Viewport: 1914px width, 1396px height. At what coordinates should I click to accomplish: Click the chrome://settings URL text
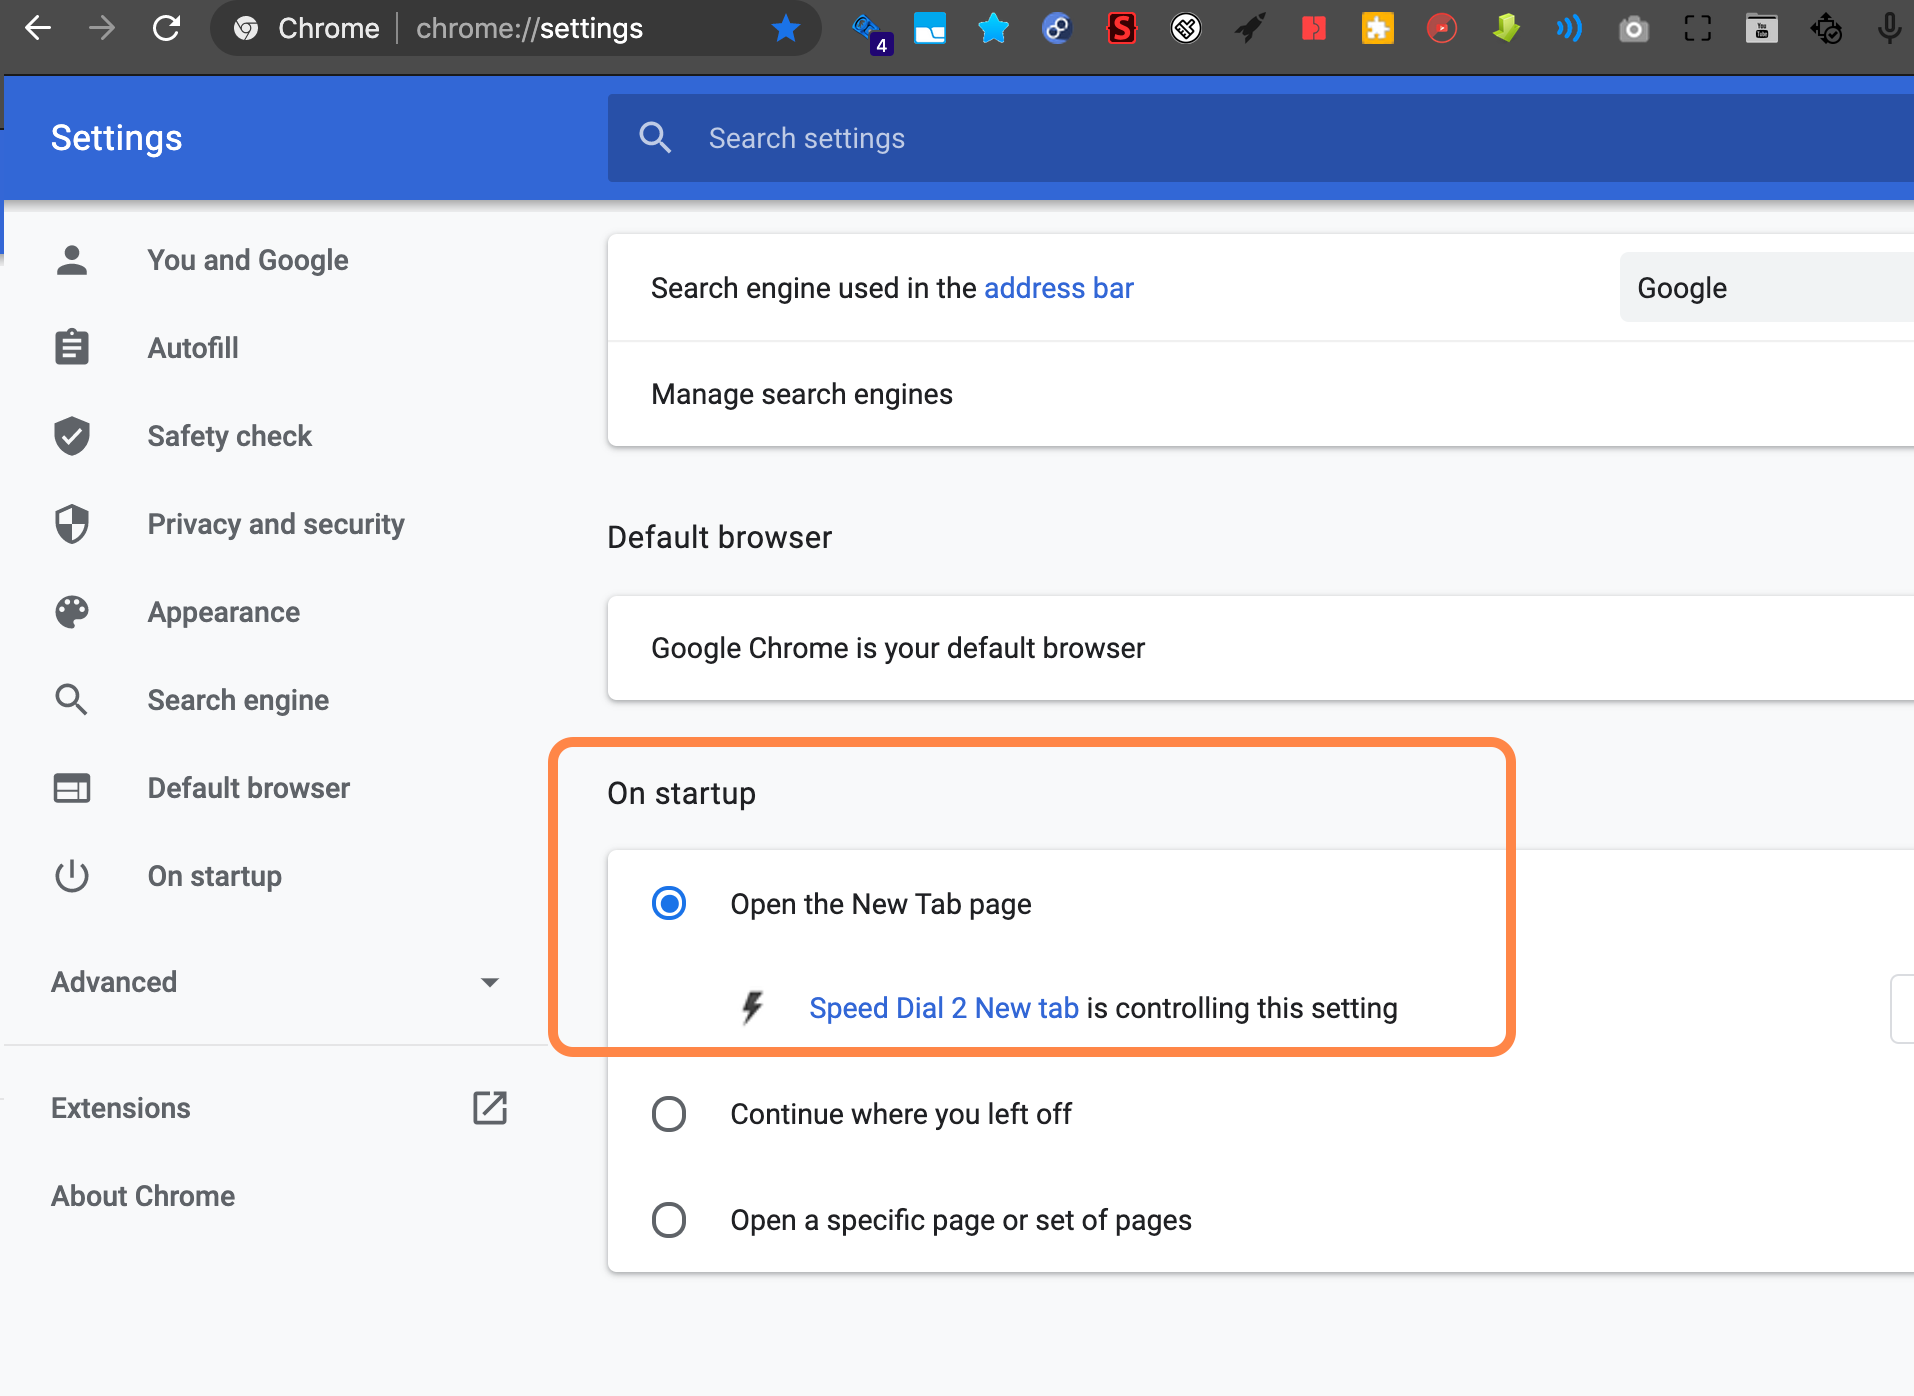point(529,28)
